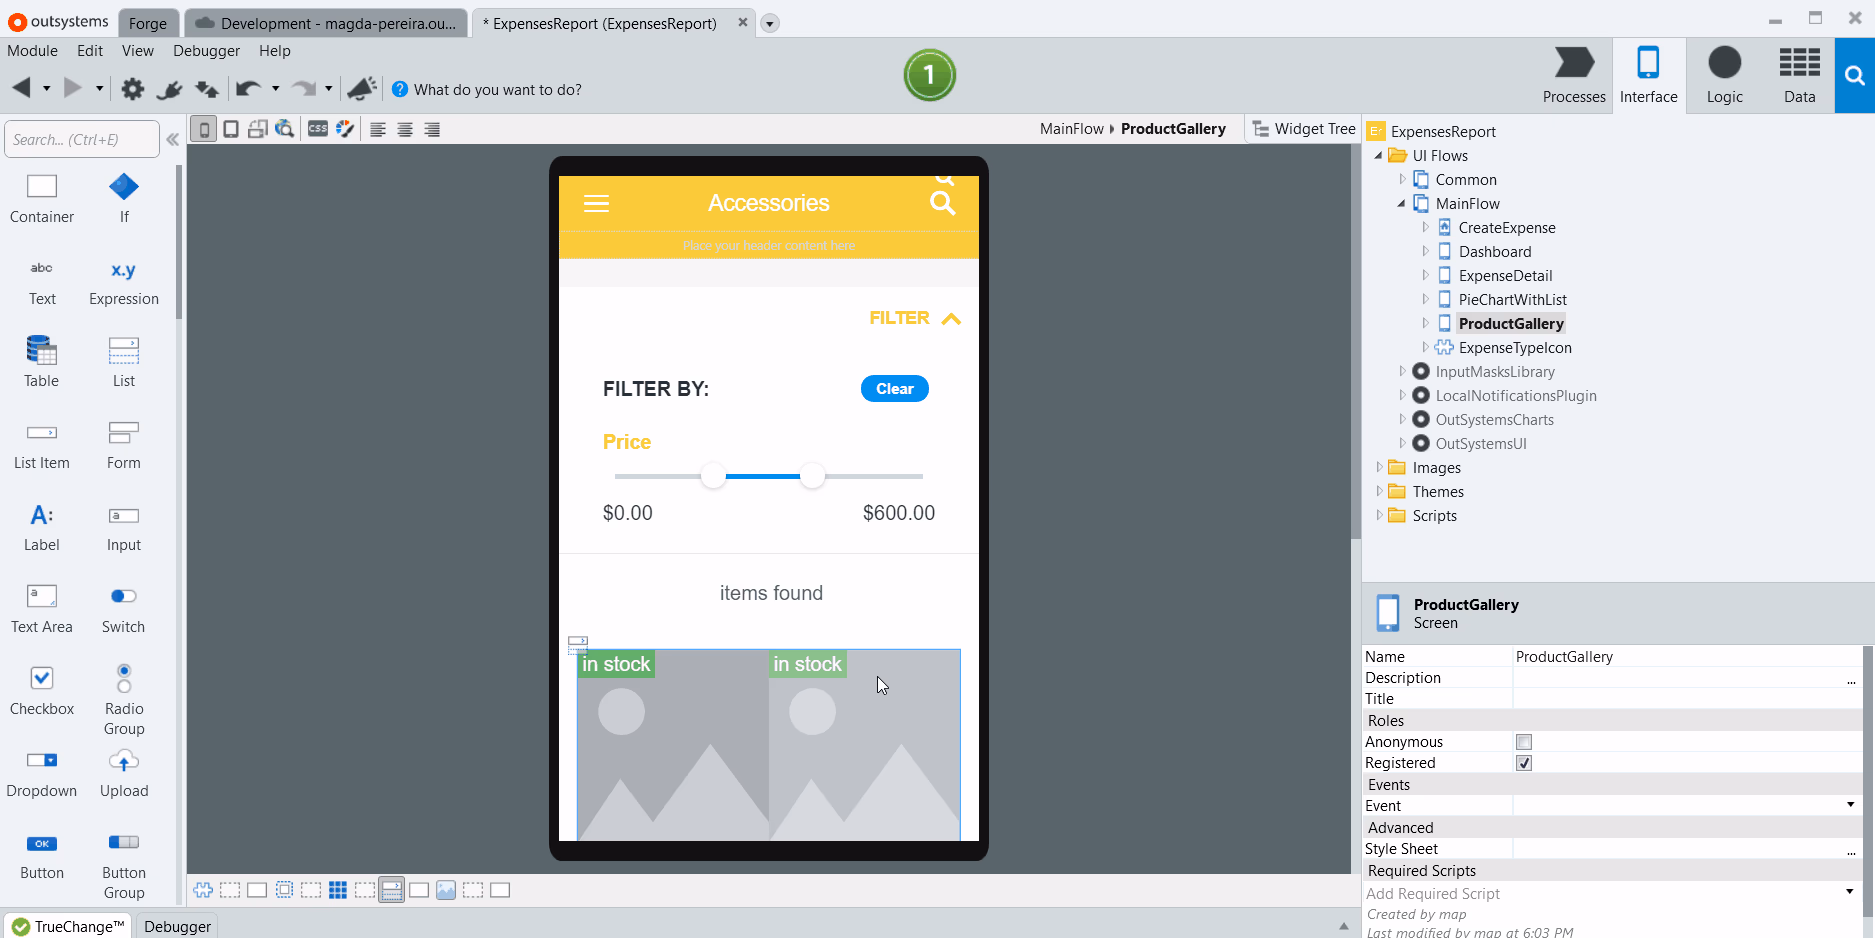
Task: Click the feedback megaphone icon
Action: (x=362, y=88)
